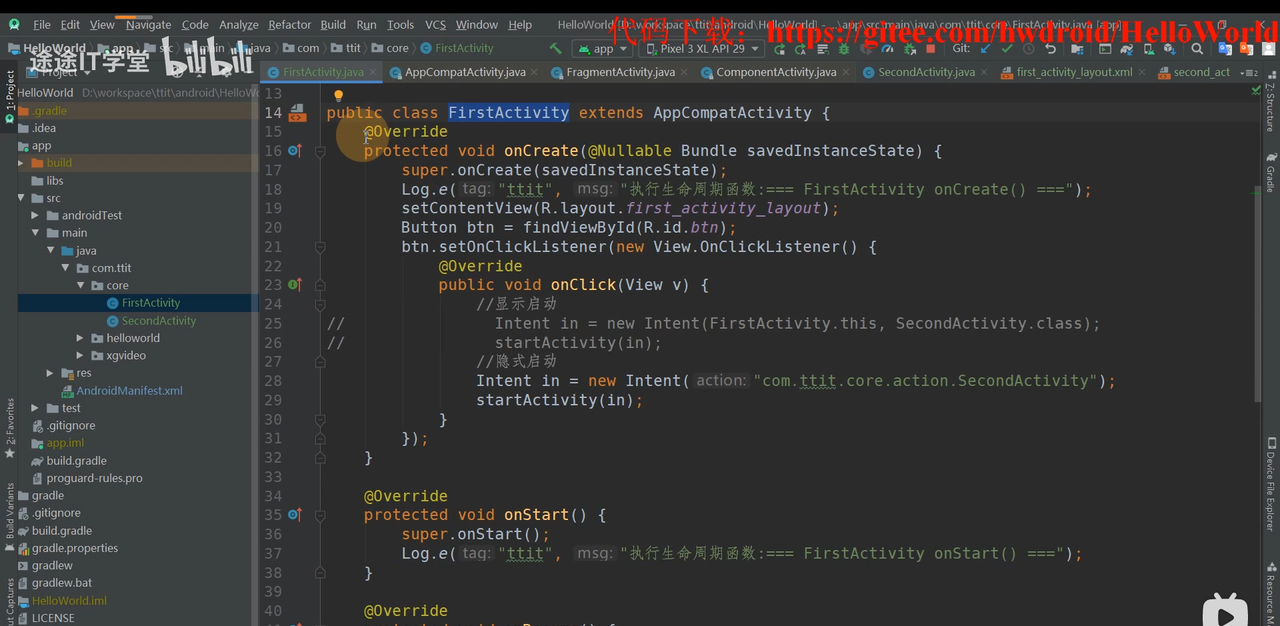The image size is (1280, 626).
Task: Click the Git commit checkmark icon
Action: coord(1006,48)
